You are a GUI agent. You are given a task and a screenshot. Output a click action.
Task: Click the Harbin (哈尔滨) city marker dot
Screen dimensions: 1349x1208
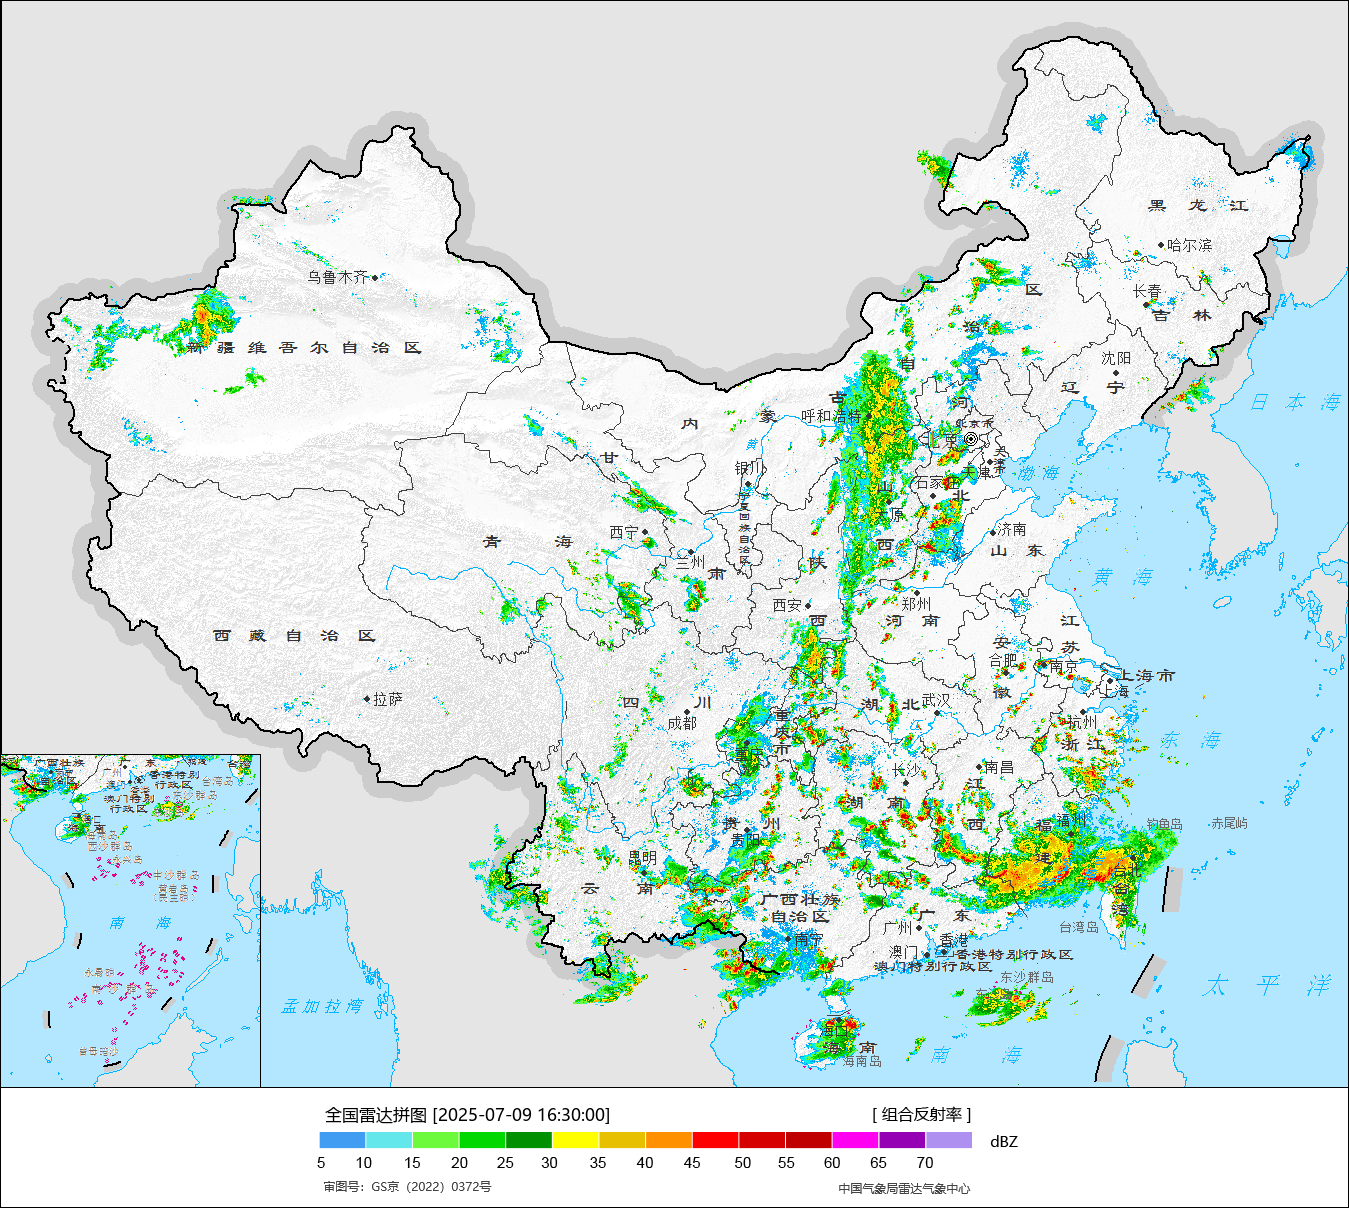click(x=1161, y=245)
